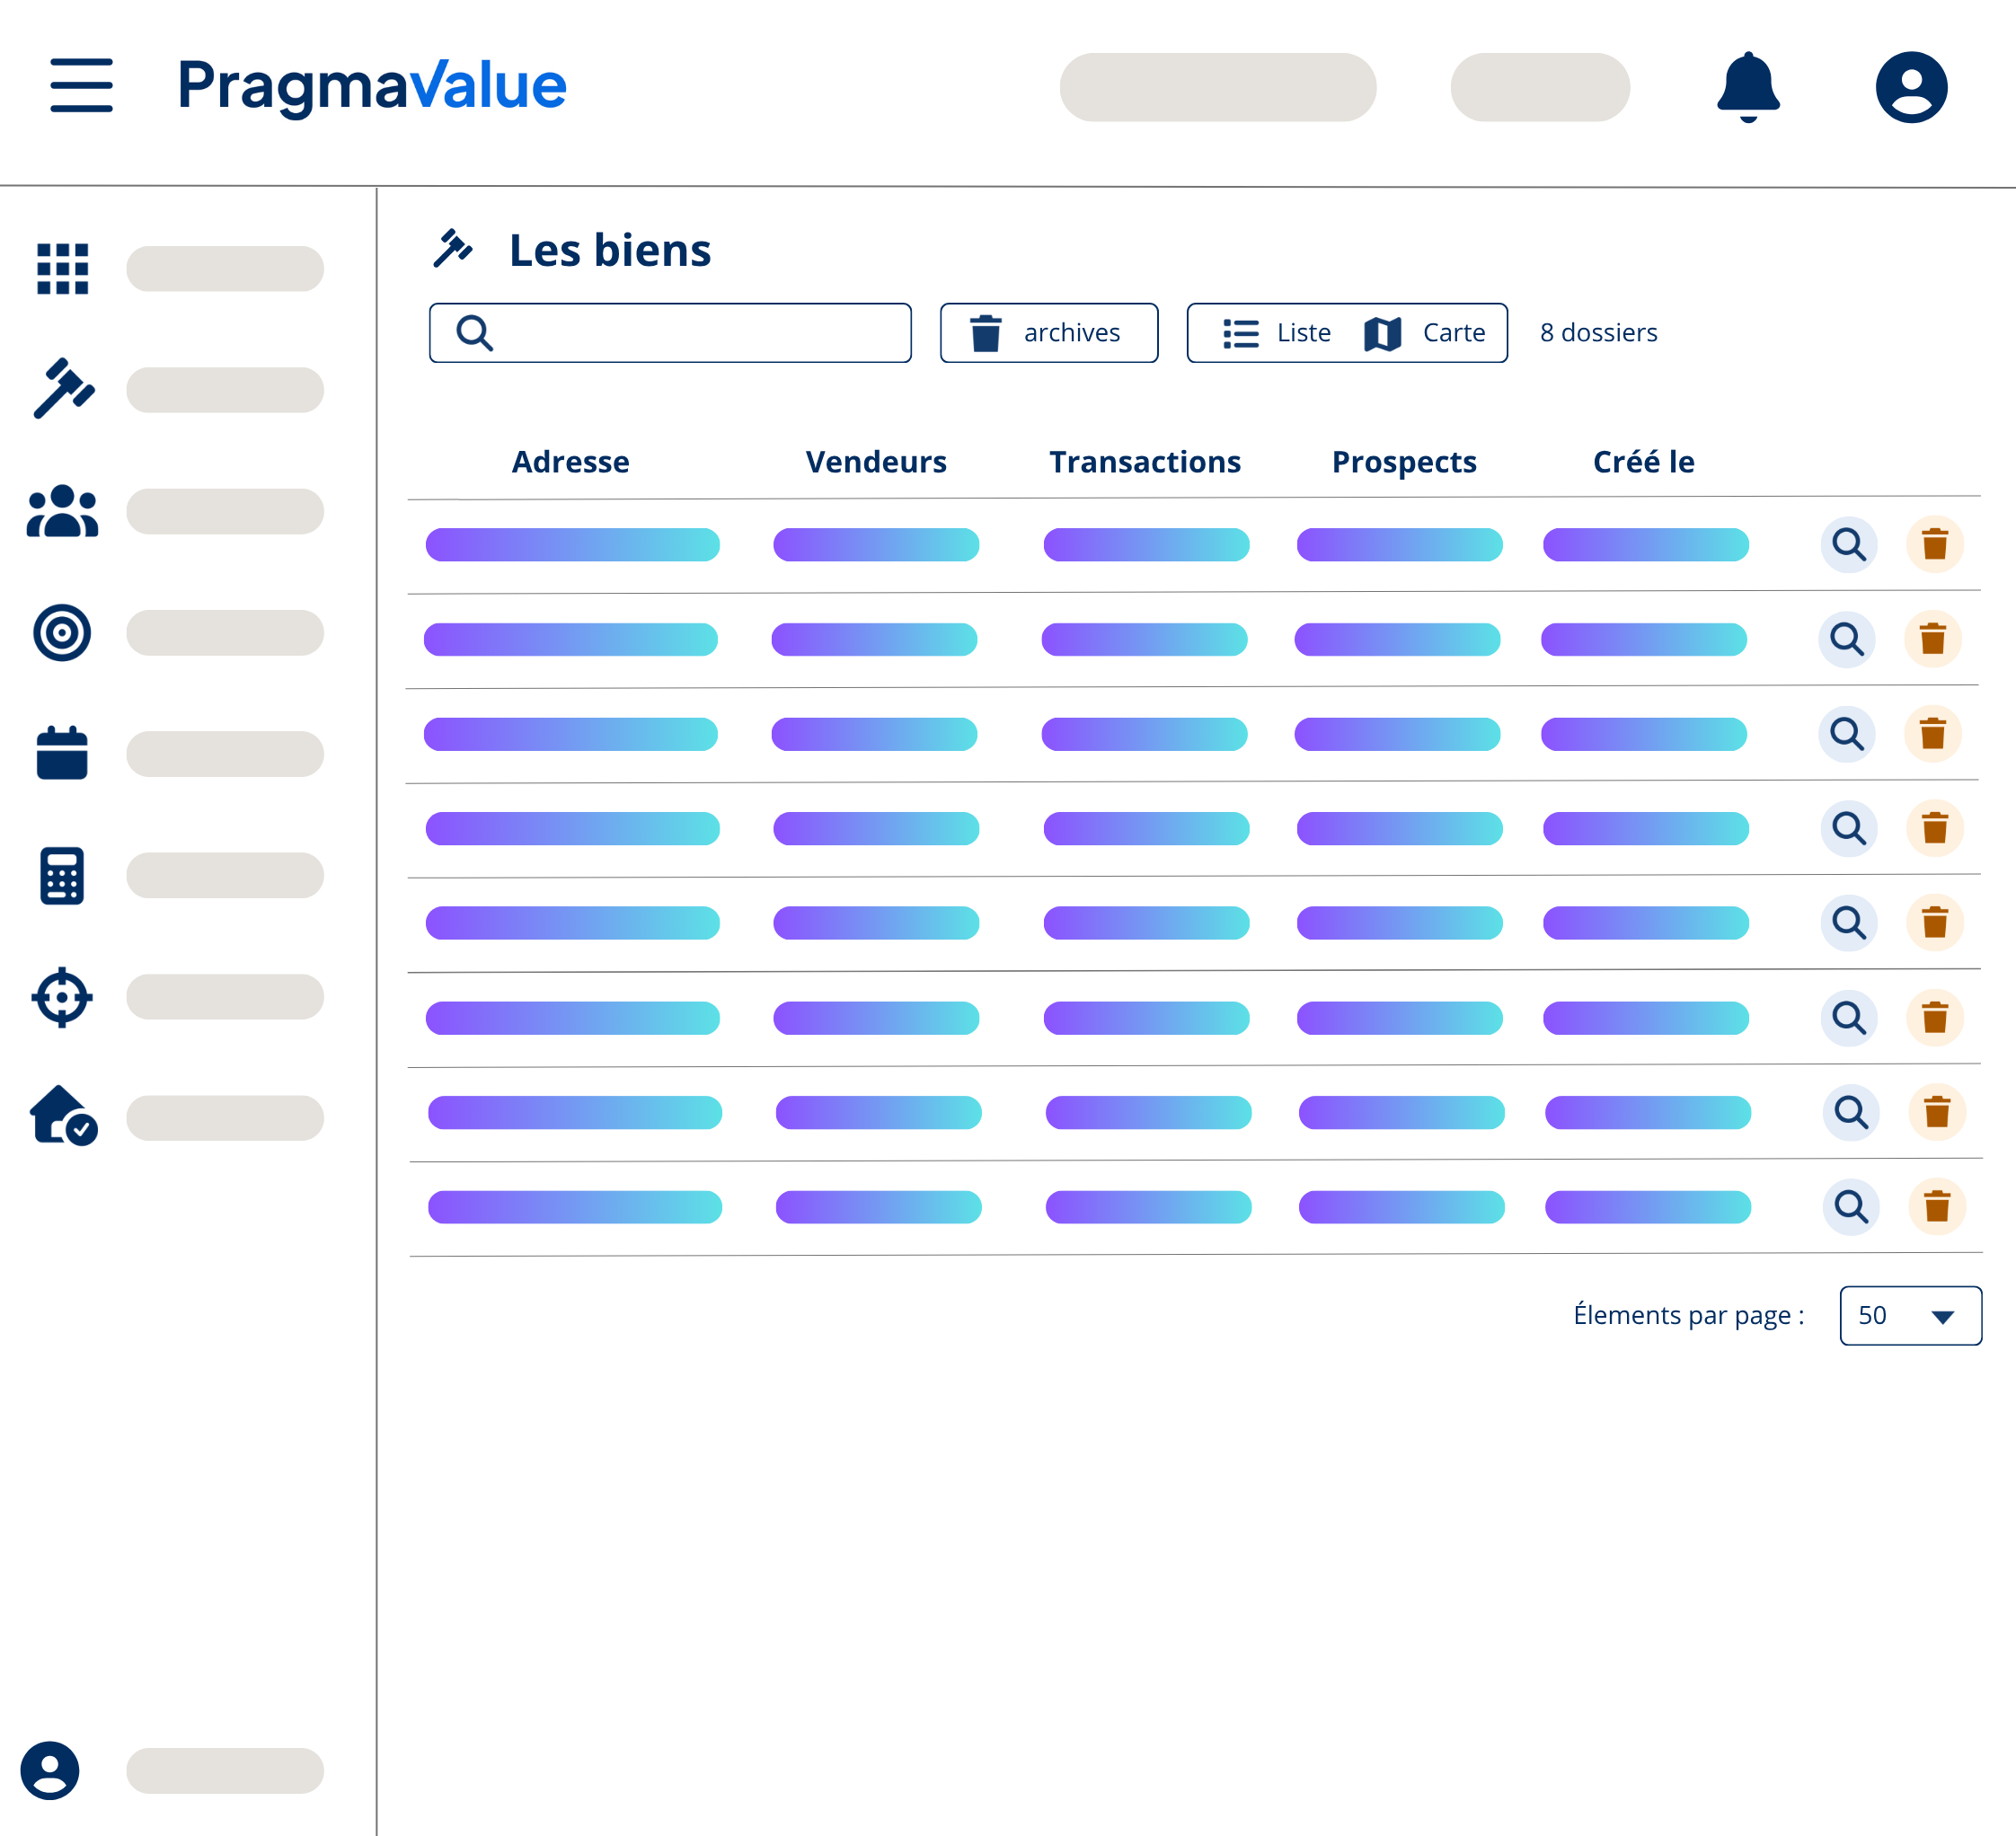Image resolution: width=2016 pixels, height=1836 pixels.
Task: Select the gavel icon in sidebar
Action: [x=63, y=389]
